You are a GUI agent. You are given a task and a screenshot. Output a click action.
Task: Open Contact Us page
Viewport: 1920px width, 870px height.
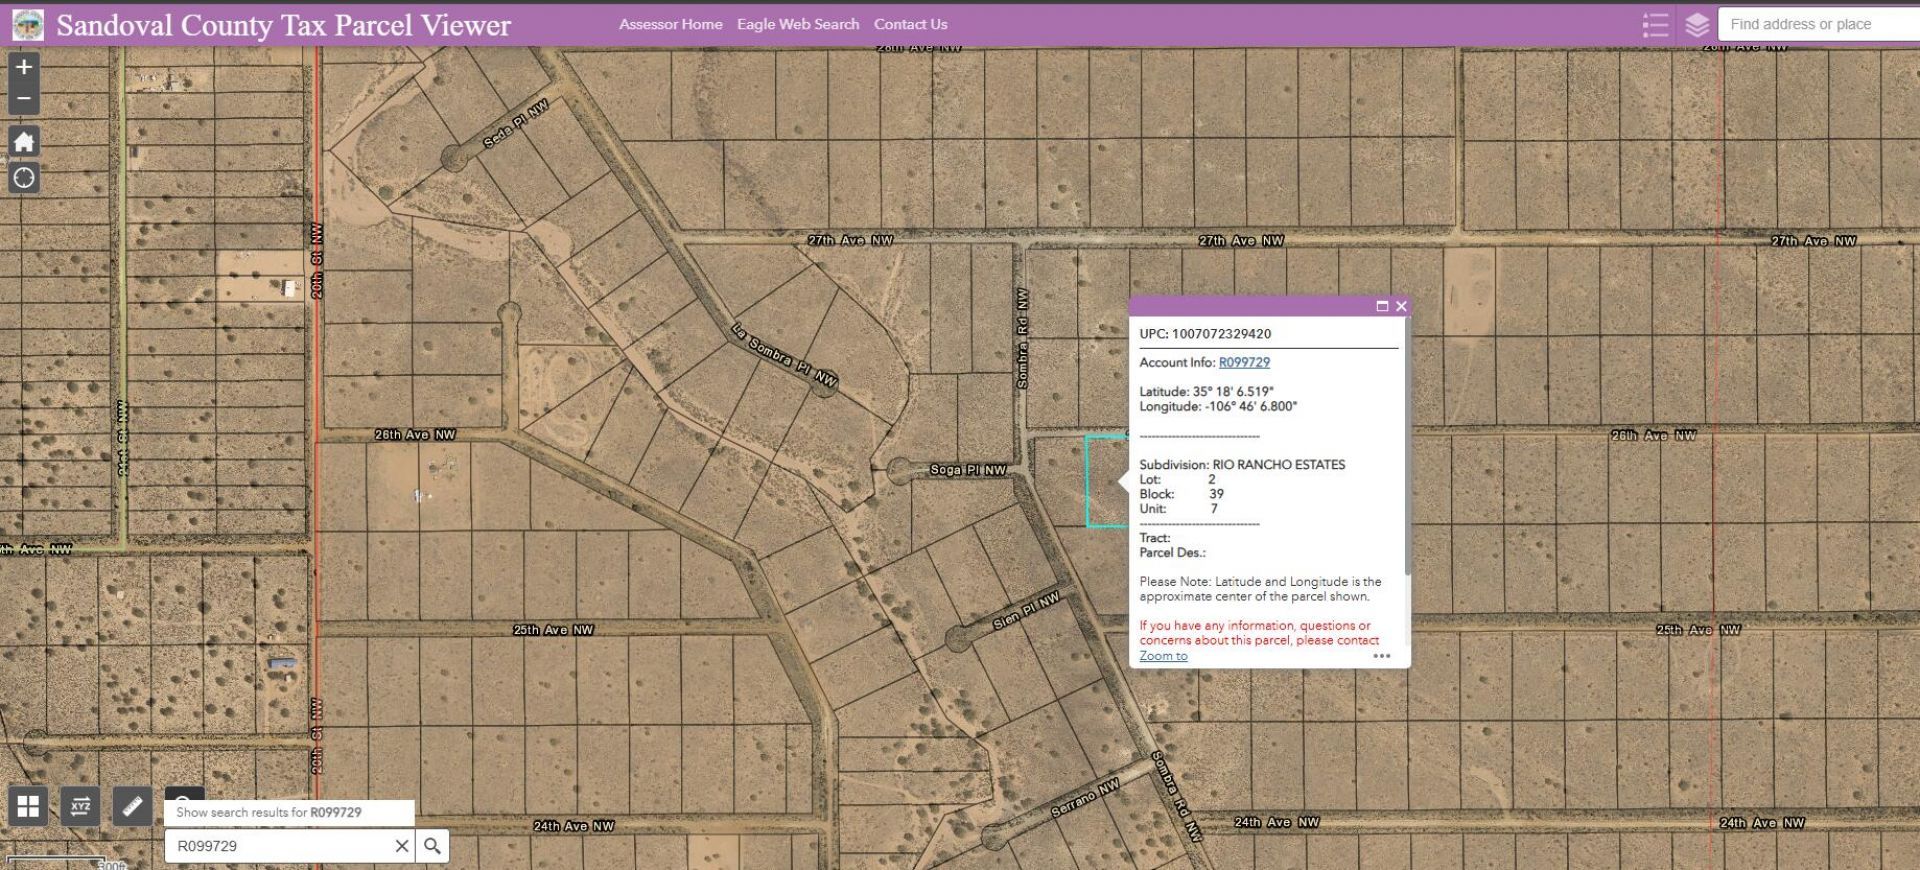(910, 24)
